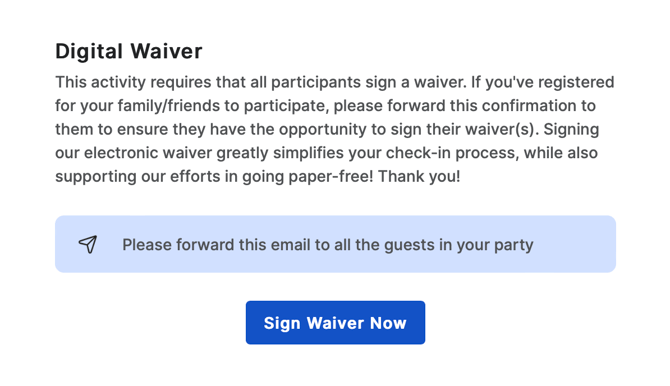Image resolution: width=670 pixels, height=386 pixels.
Task: Click the forward email notice banner
Action: [x=335, y=244]
